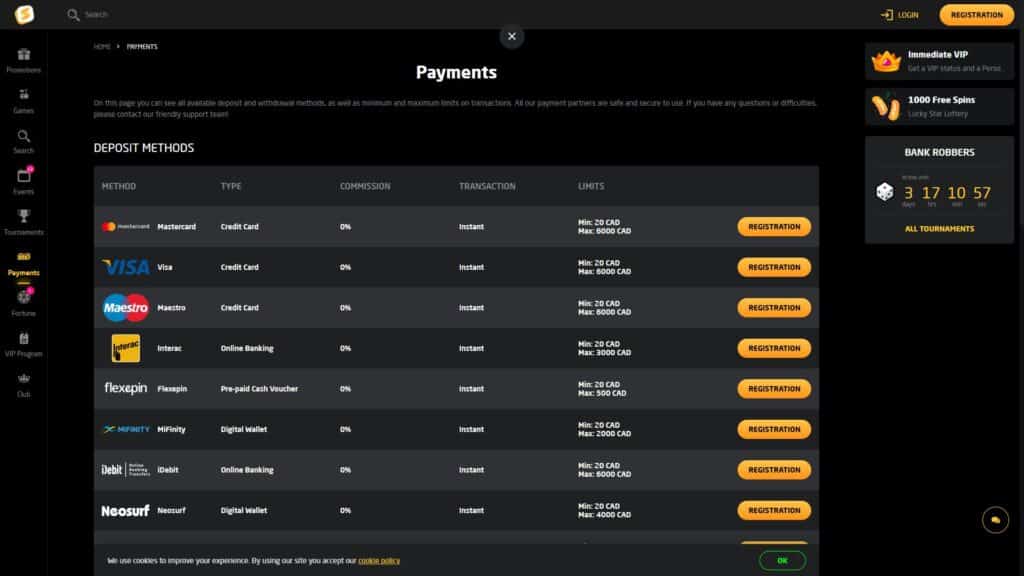Click the Mastercard logo
This screenshot has height=576, width=1024.
click(126, 227)
